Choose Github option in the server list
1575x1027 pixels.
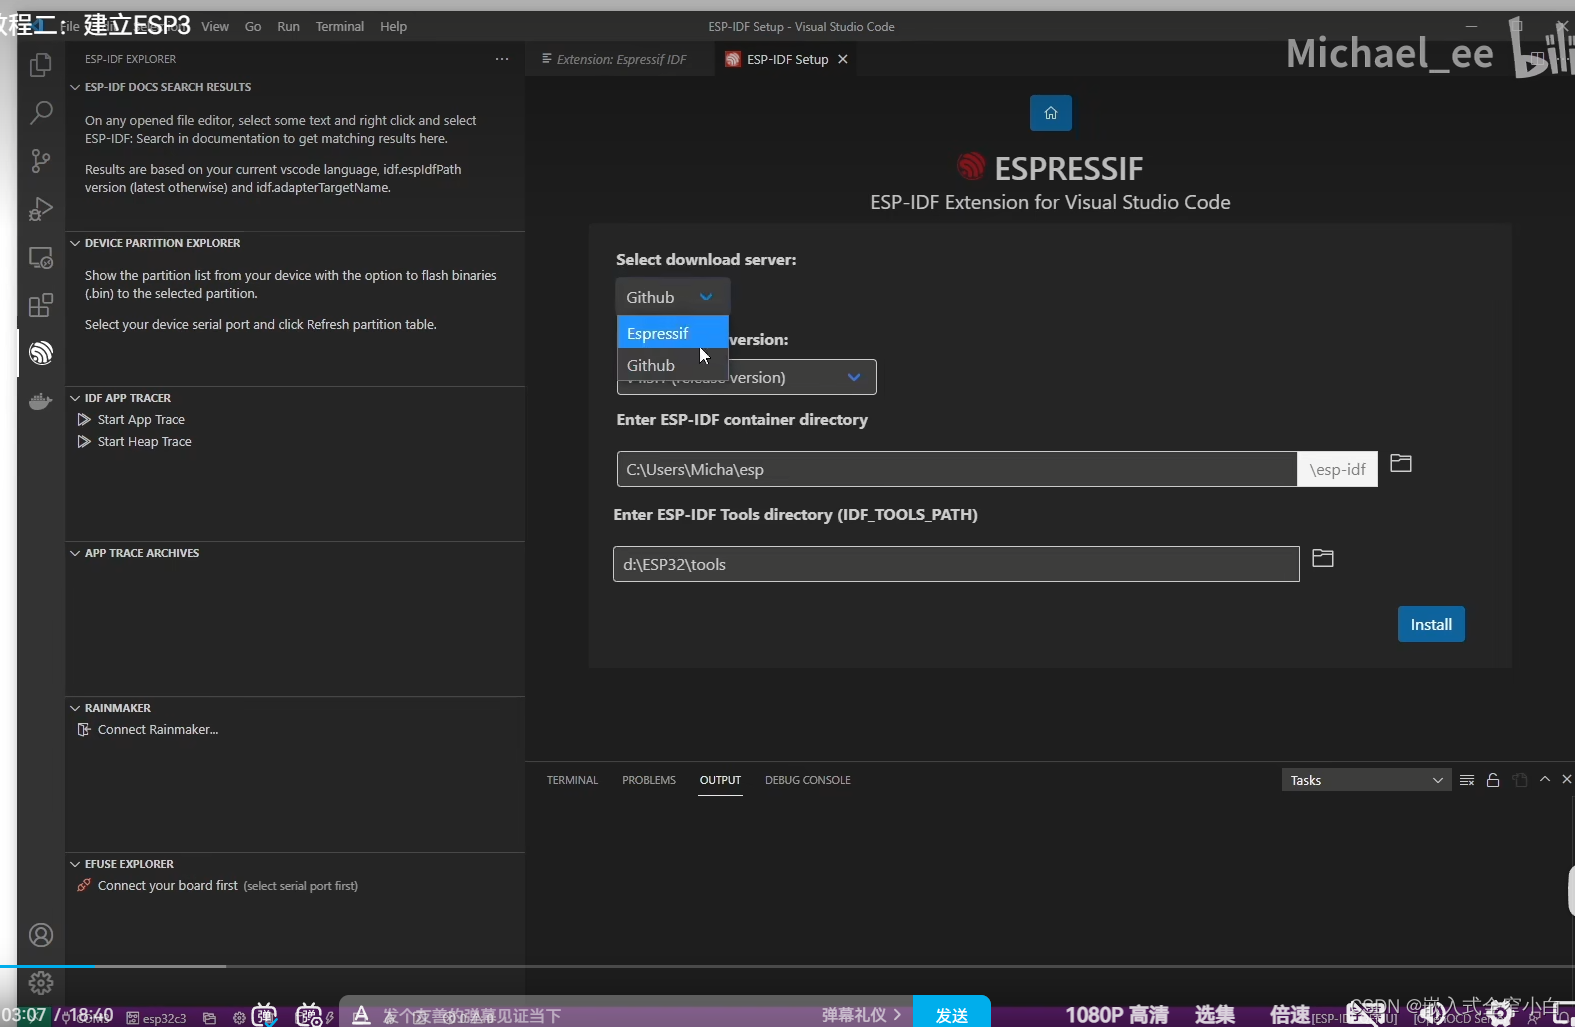point(672,365)
